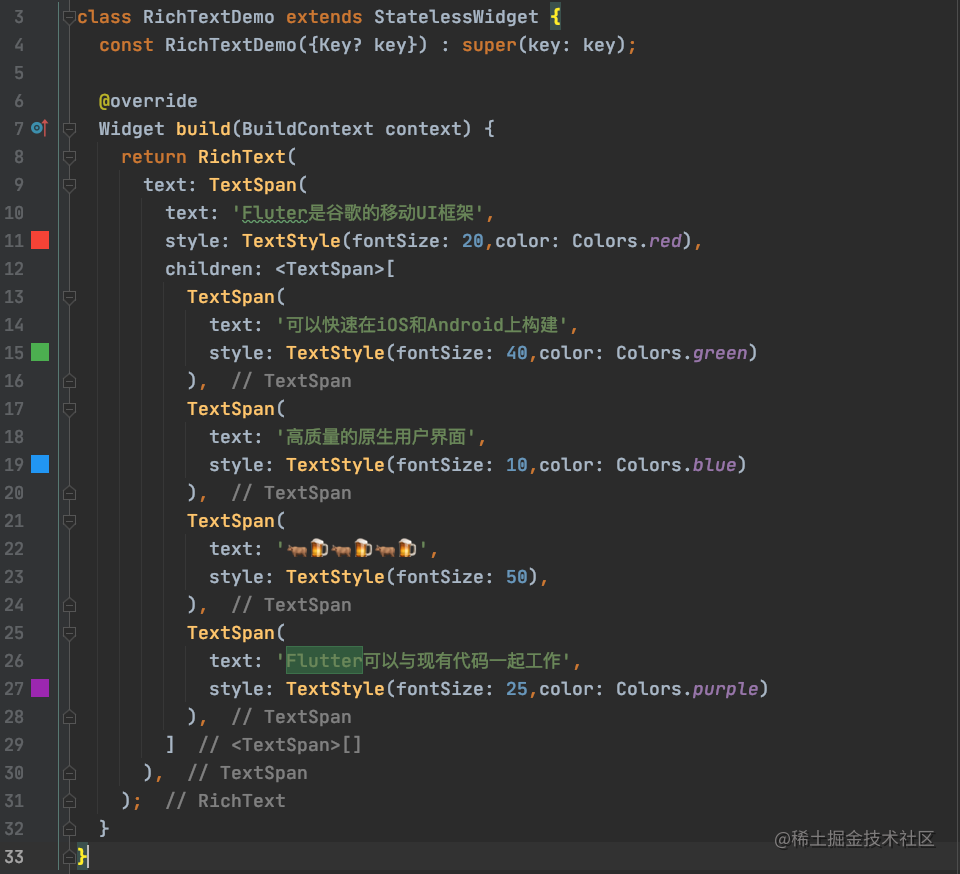Click the fold end marker on line 16
Viewport: 960px width, 874px height.
(x=69, y=381)
